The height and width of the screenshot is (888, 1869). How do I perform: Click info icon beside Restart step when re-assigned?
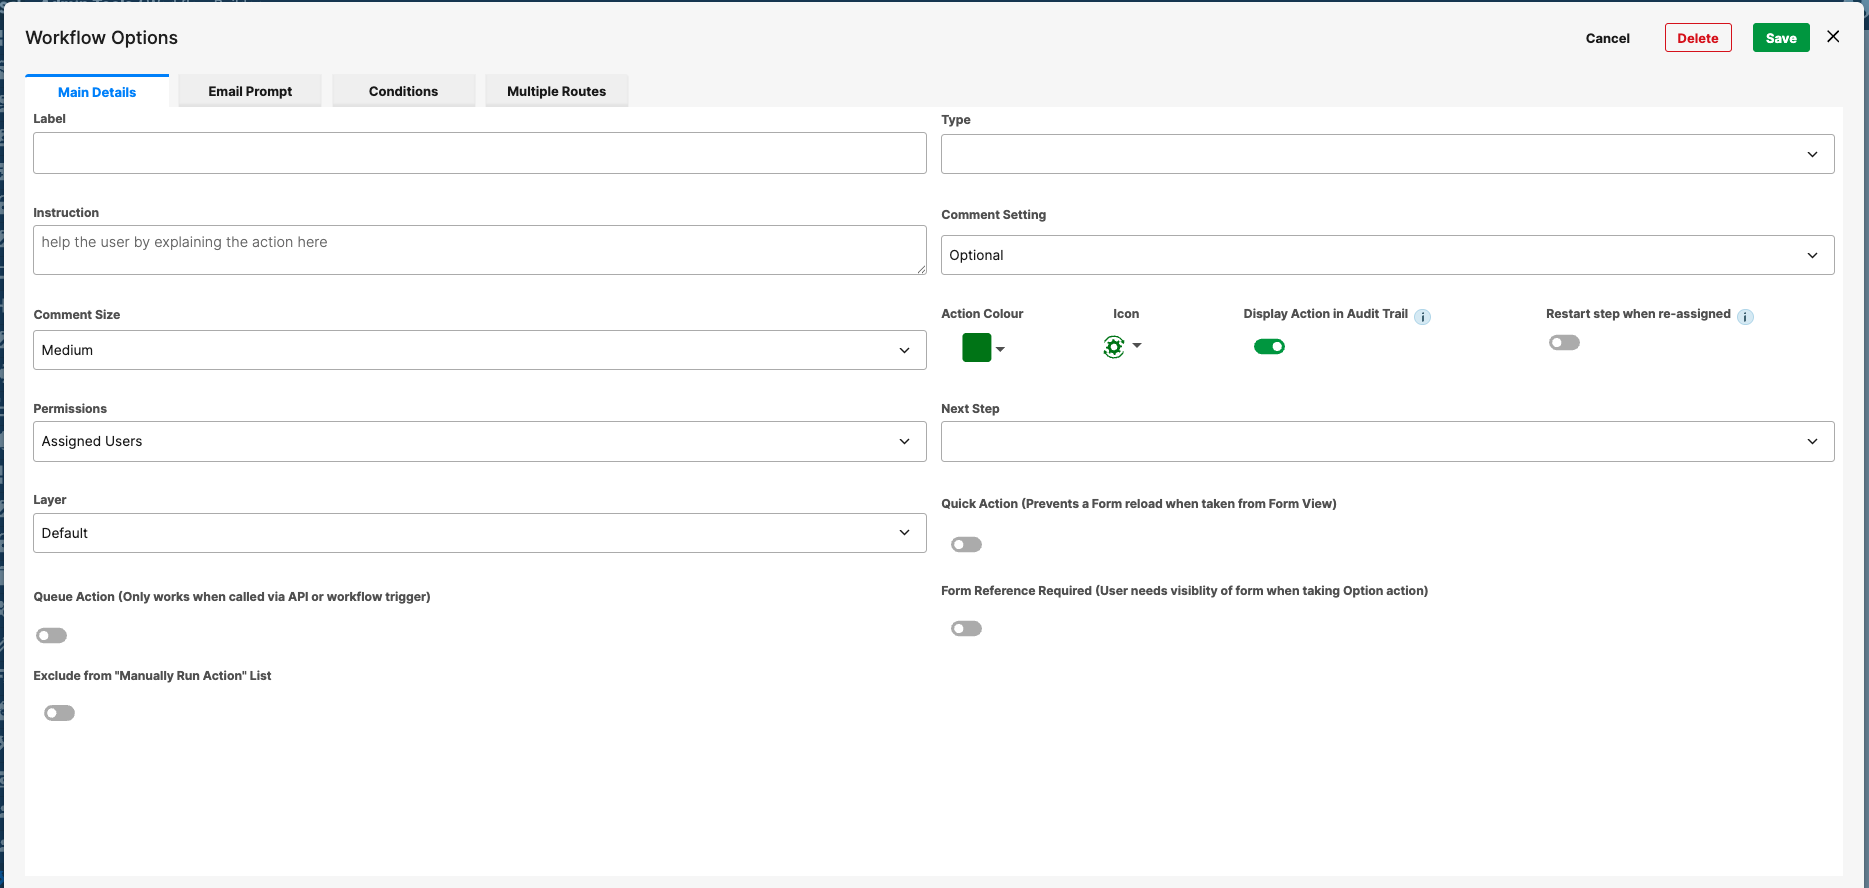(x=1745, y=317)
